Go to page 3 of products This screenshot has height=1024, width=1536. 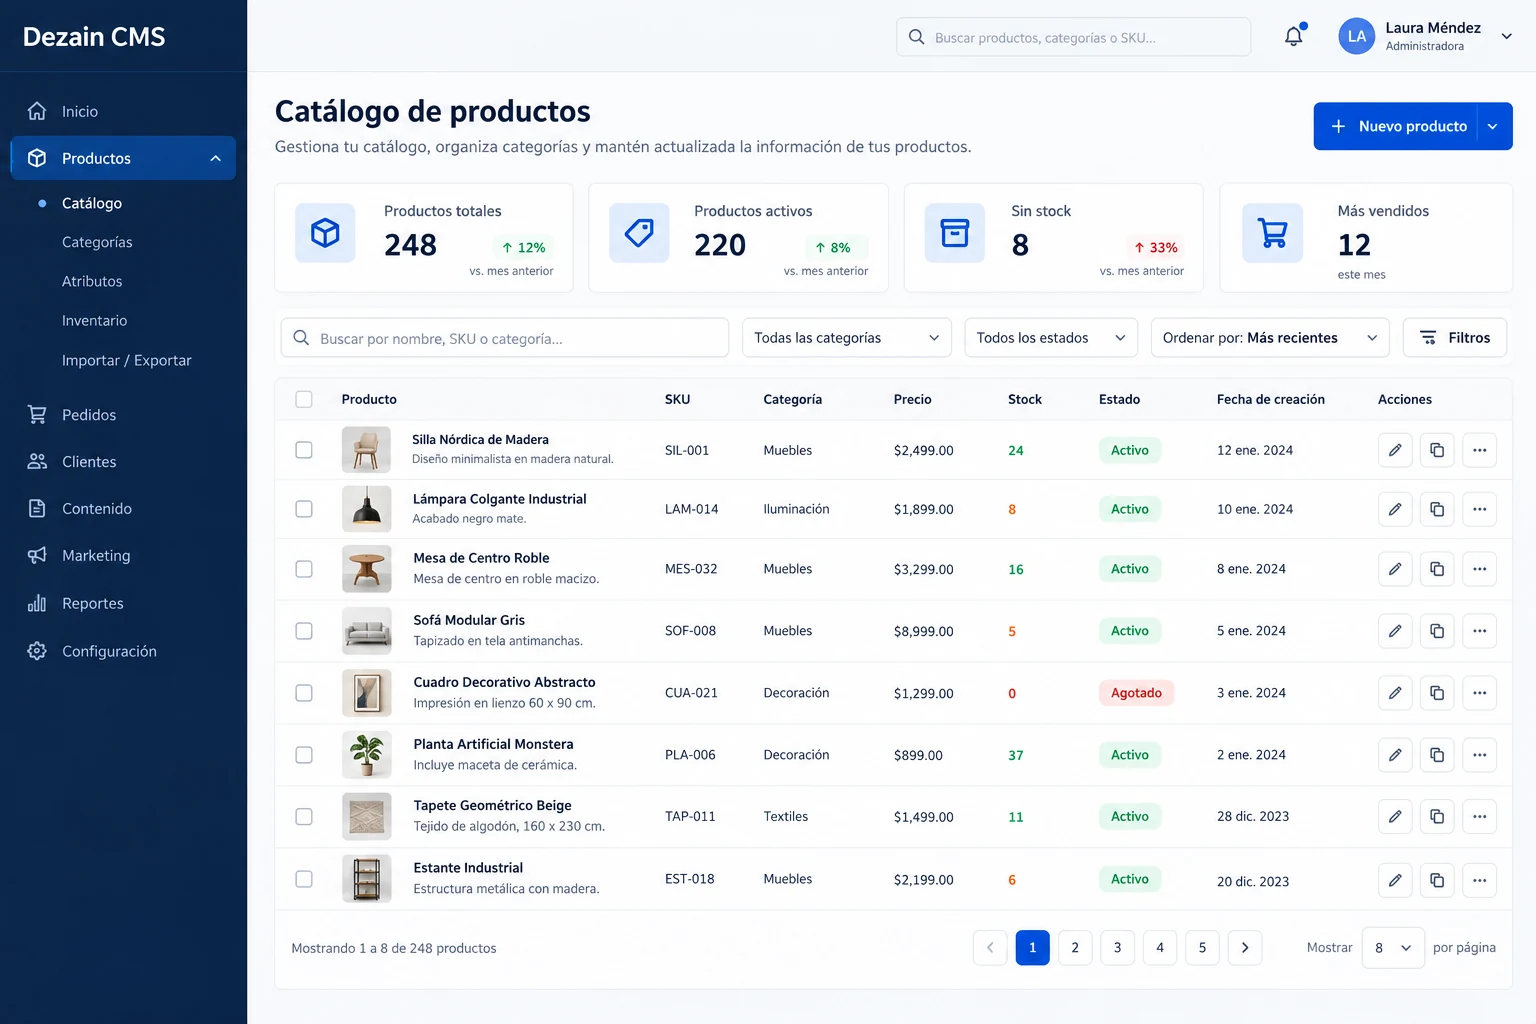[x=1118, y=948]
